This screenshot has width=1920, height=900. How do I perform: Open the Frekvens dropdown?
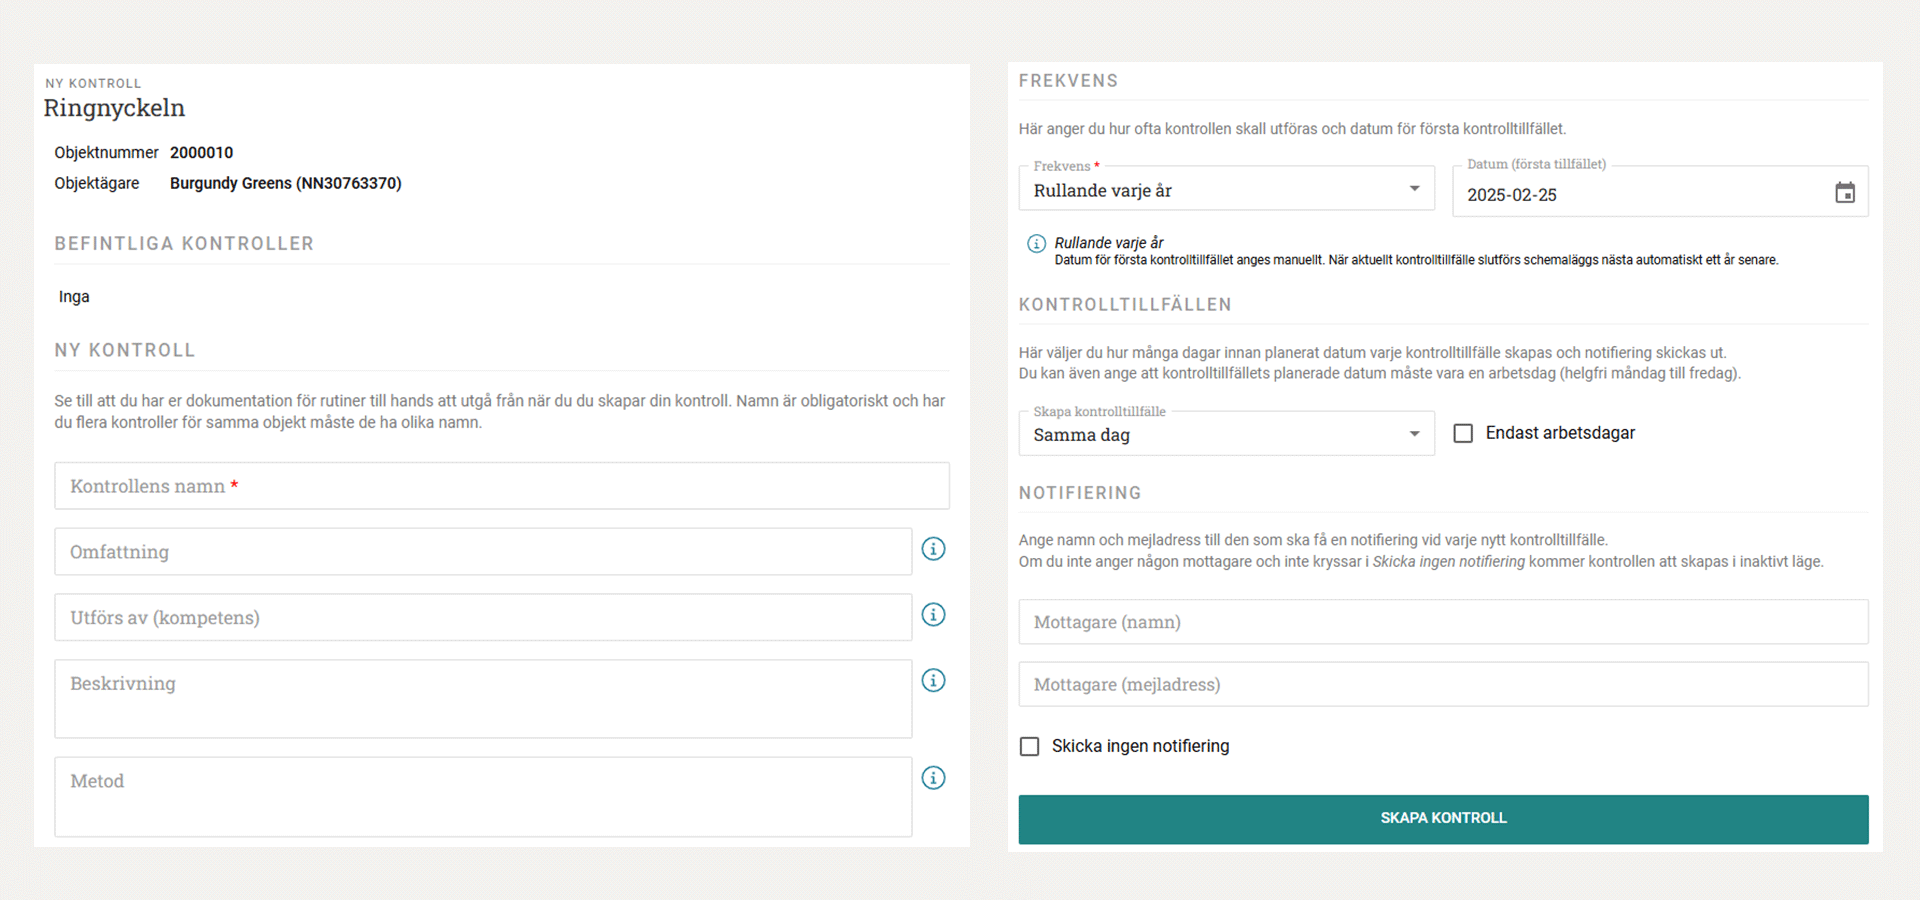coord(1226,189)
